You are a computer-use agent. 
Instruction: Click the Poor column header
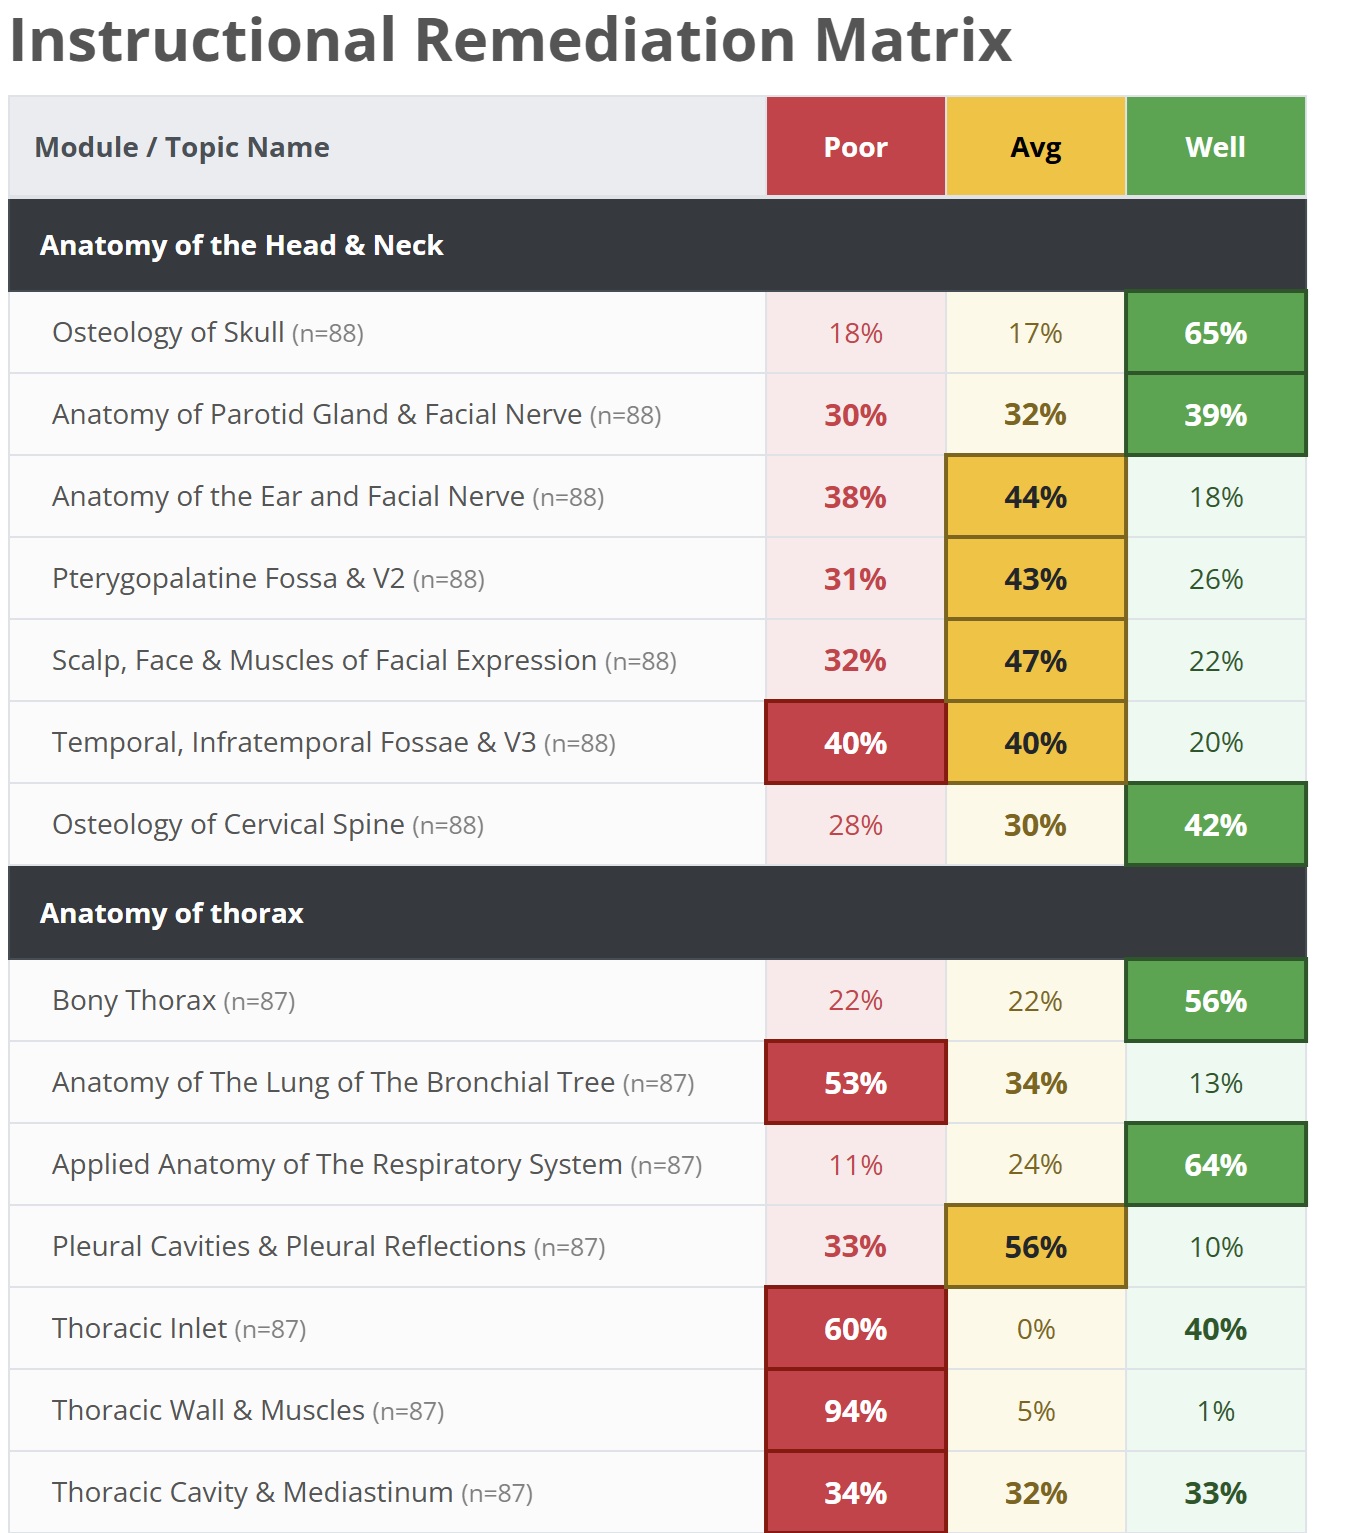pos(855,146)
